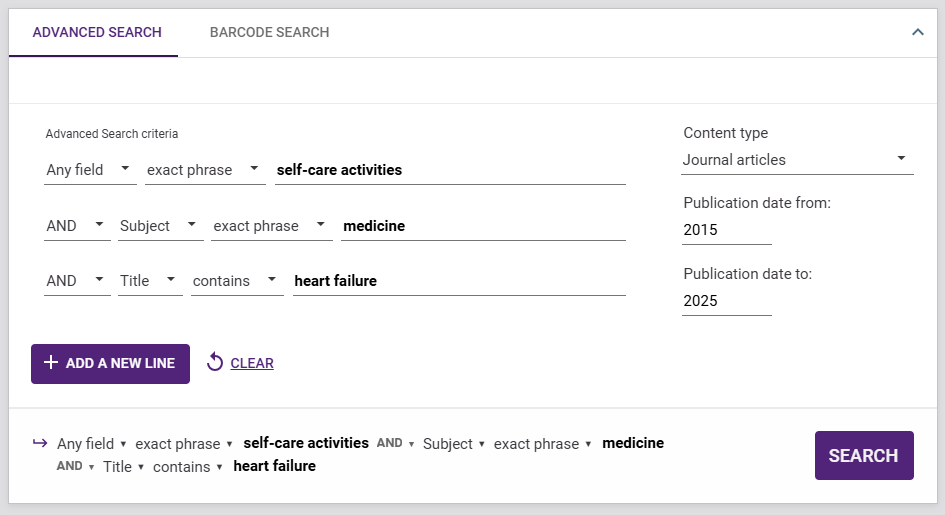Click the Add a New Line button
Image resolution: width=945 pixels, height=515 pixels.
(110, 363)
